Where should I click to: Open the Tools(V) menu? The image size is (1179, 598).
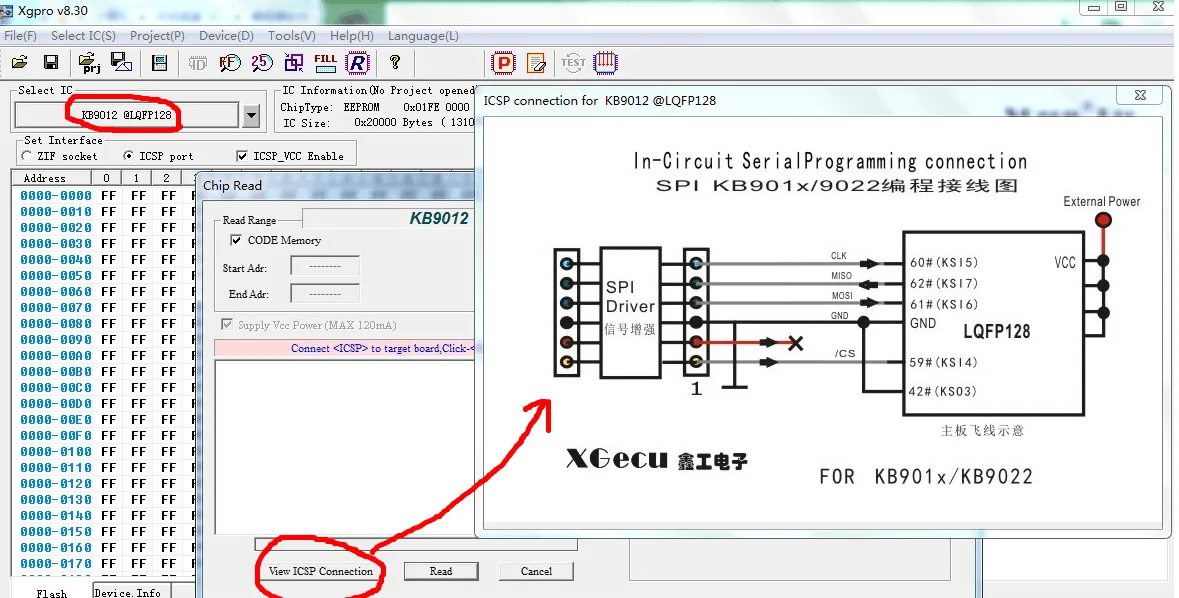[292, 36]
